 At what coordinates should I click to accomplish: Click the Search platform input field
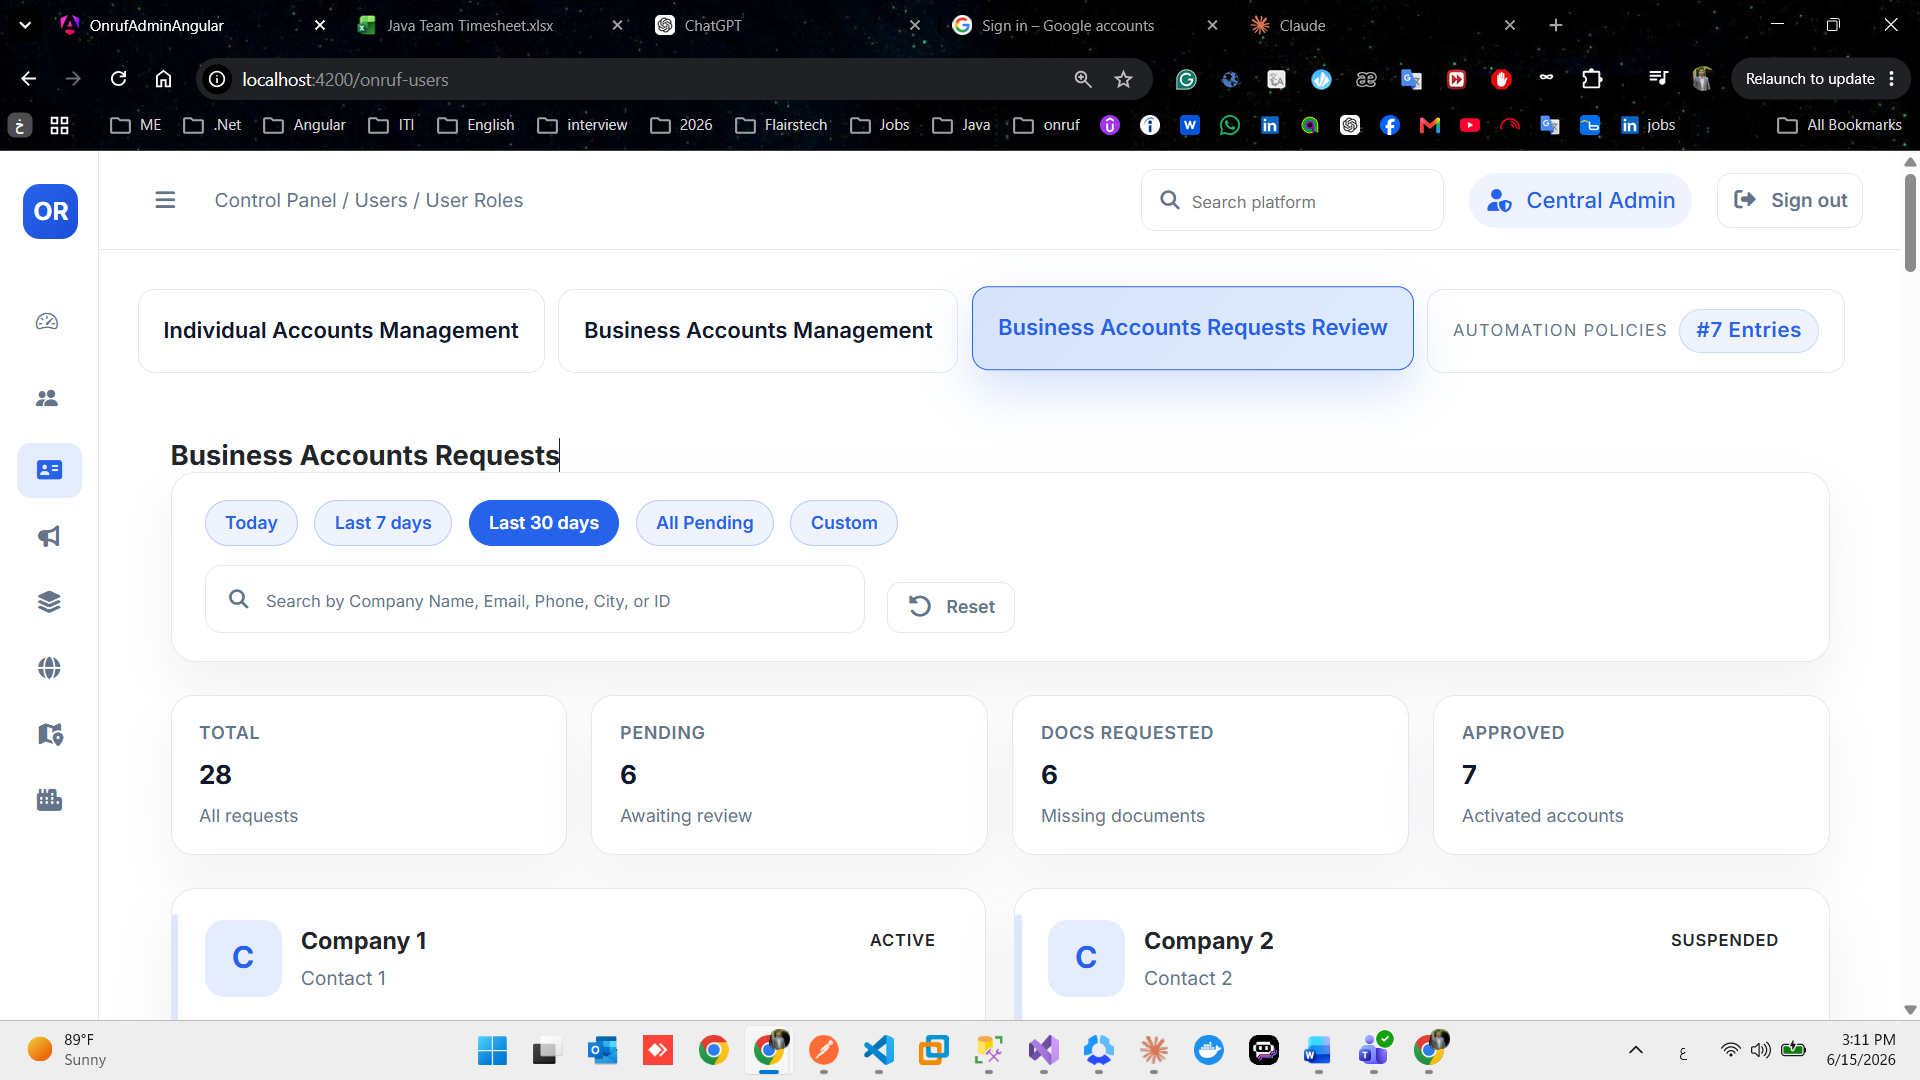click(1292, 201)
